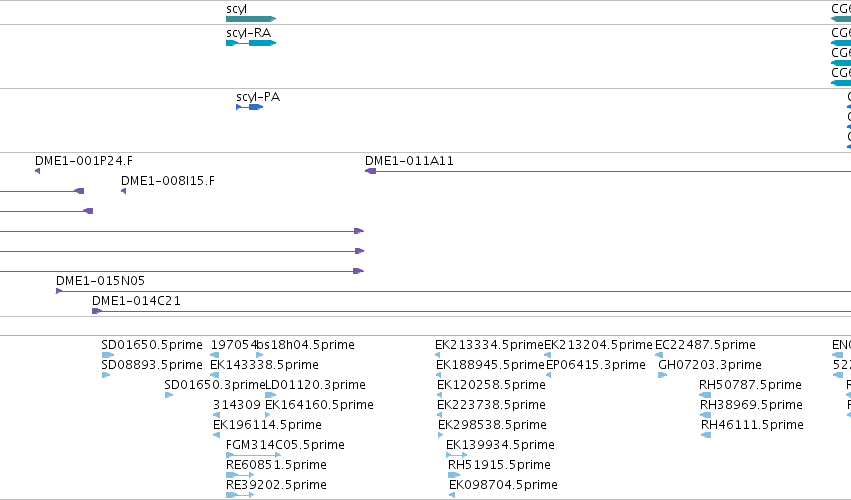This screenshot has height=500, width=851.
Task: Select the DME1-008I15.F arrow marker
Action: [x=124, y=191]
